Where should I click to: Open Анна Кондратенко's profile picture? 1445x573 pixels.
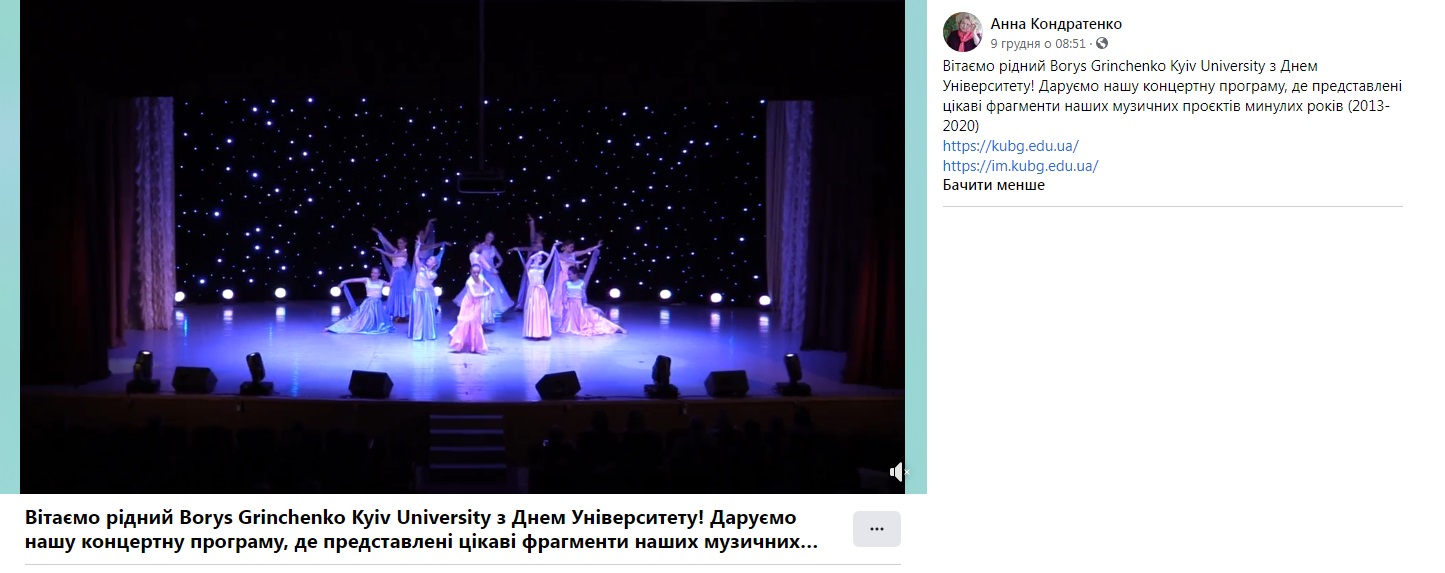pos(962,32)
